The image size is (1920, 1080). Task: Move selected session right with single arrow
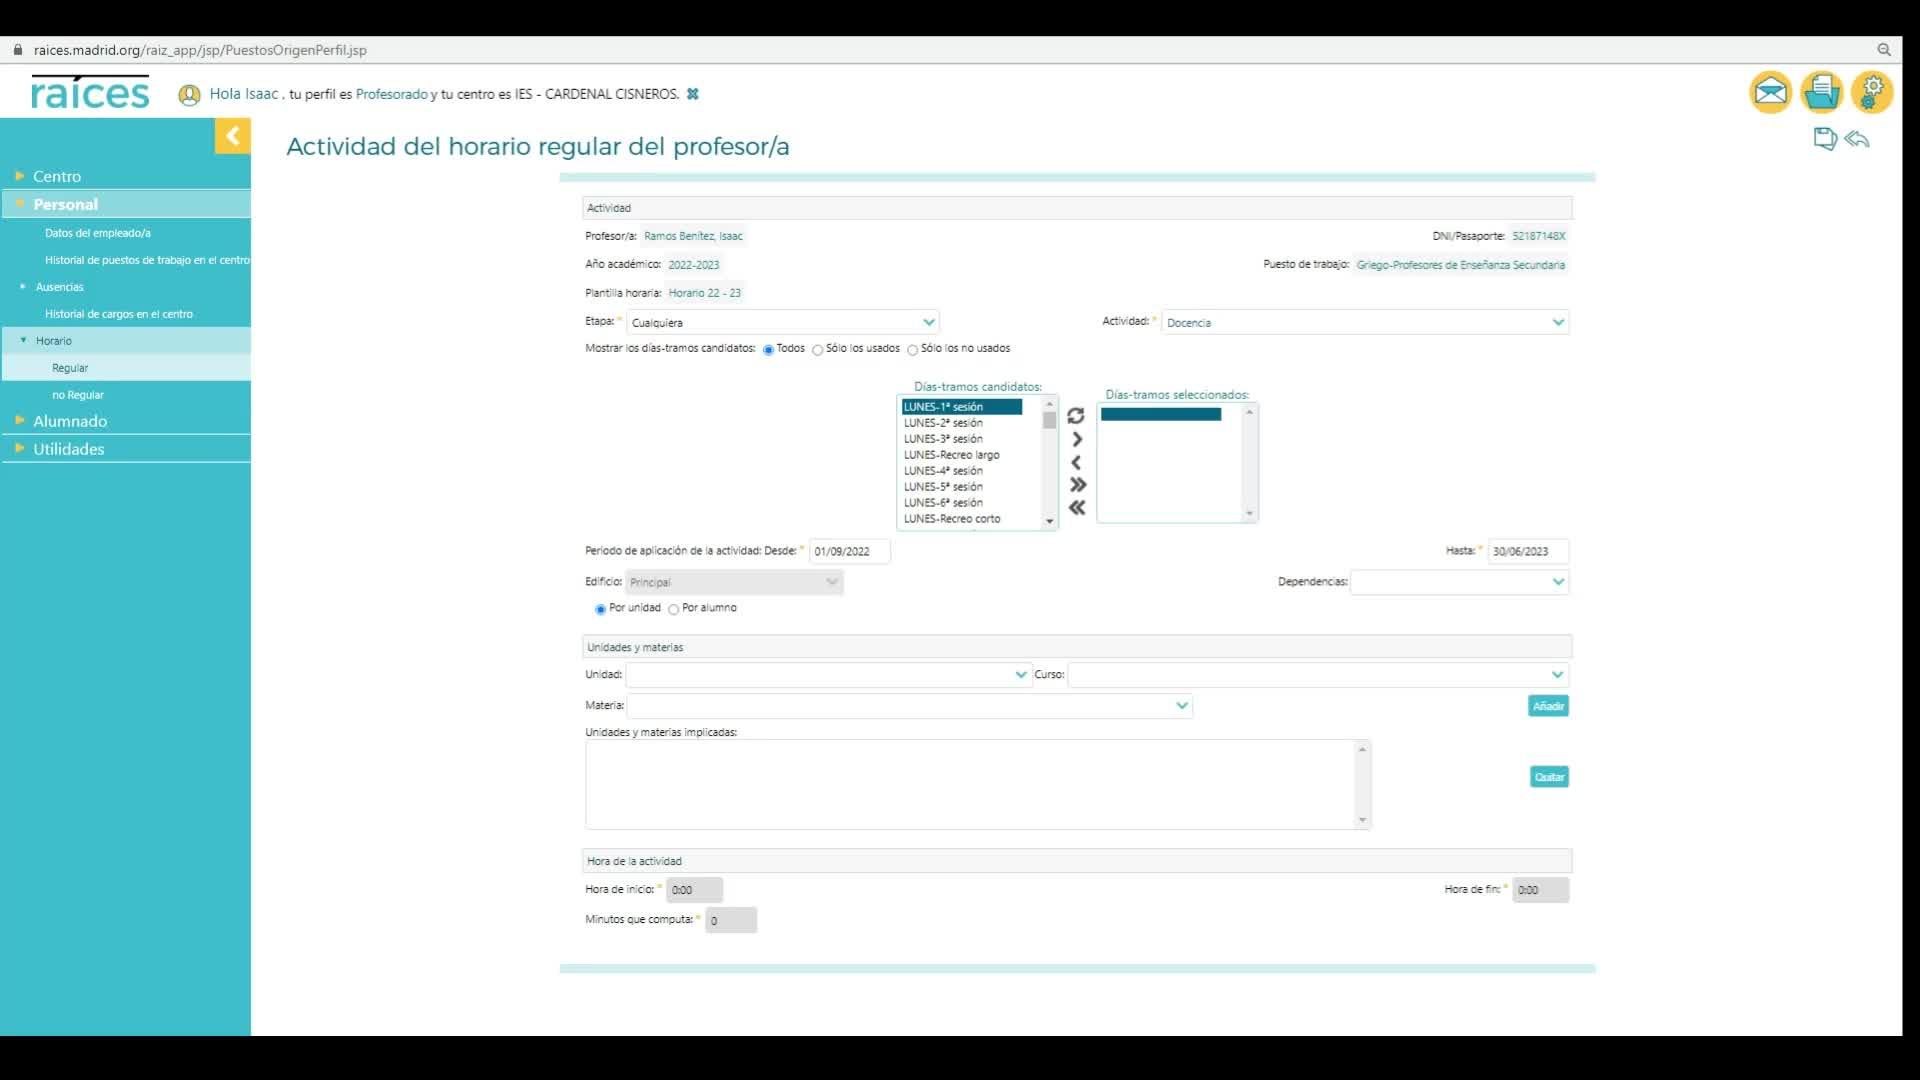tap(1077, 439)
